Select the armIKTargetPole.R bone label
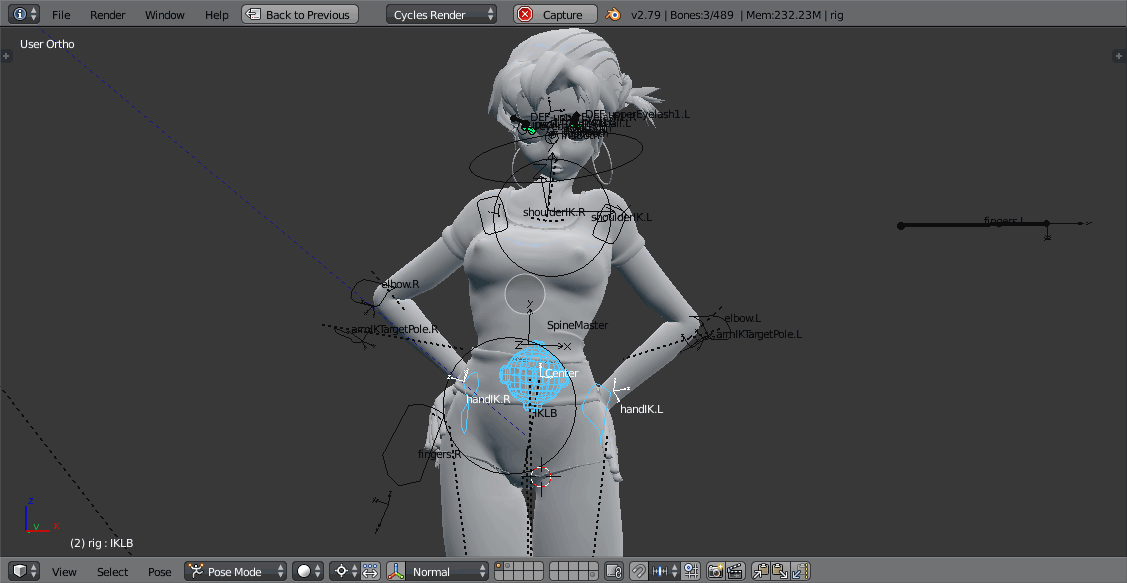Image resolution: width=1127 pixels, height=583 pixels. pyautogui.click(x=395, y=329)
